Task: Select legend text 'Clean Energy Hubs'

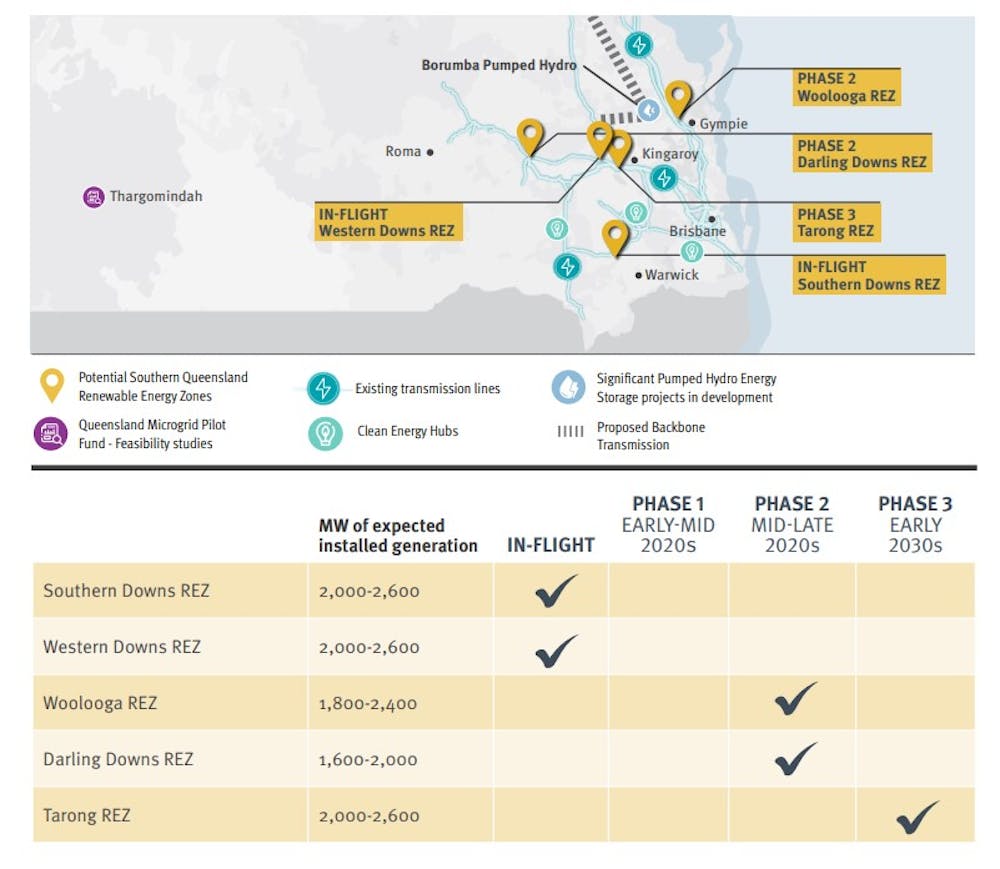Action: coord(408,431)
